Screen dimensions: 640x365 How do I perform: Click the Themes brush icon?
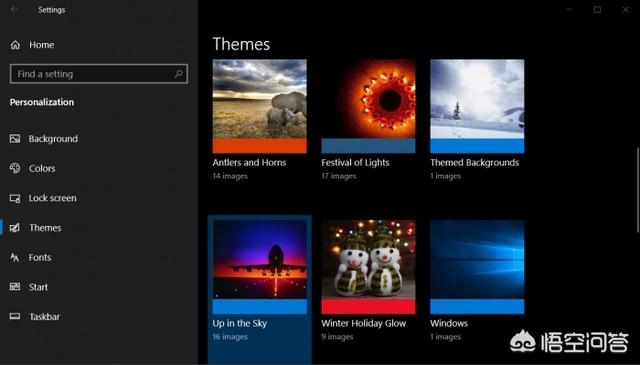pos(15,228)
